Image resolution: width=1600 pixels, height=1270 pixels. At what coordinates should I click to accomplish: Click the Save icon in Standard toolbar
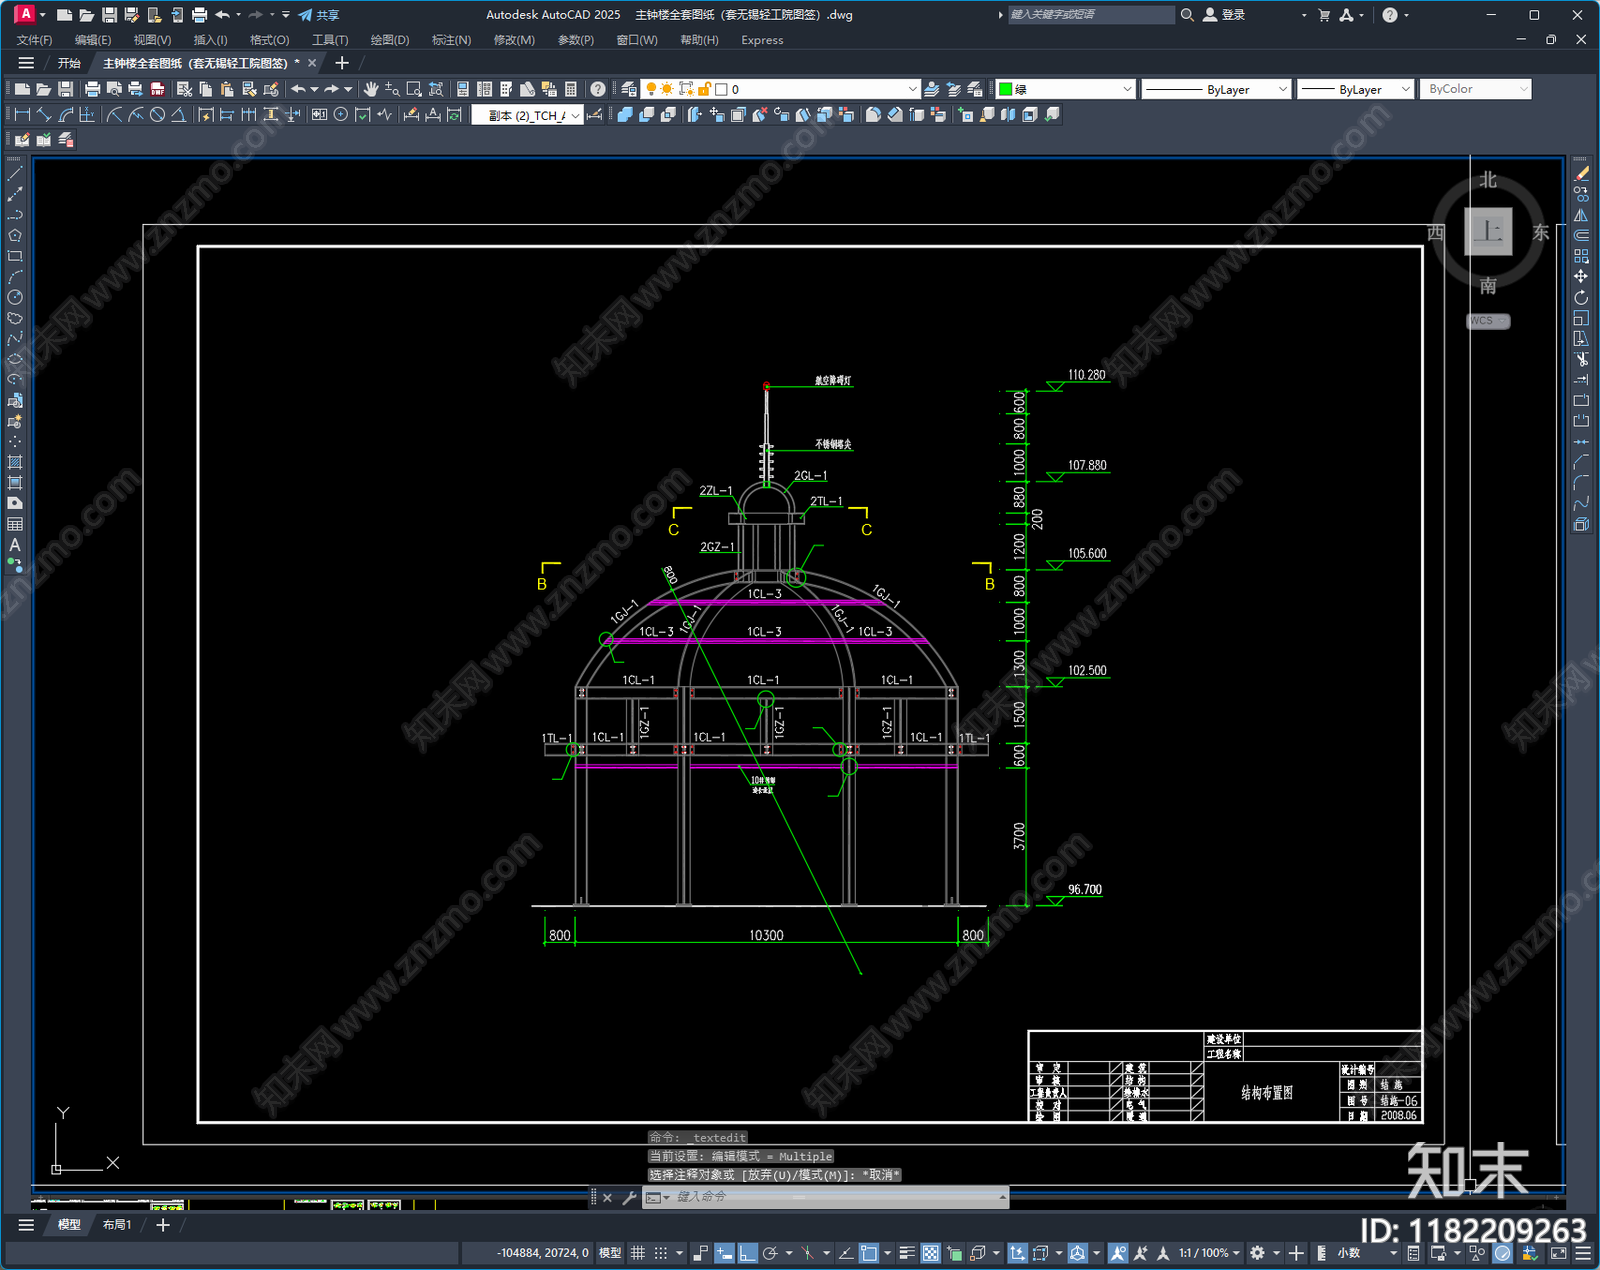[65, 89]
